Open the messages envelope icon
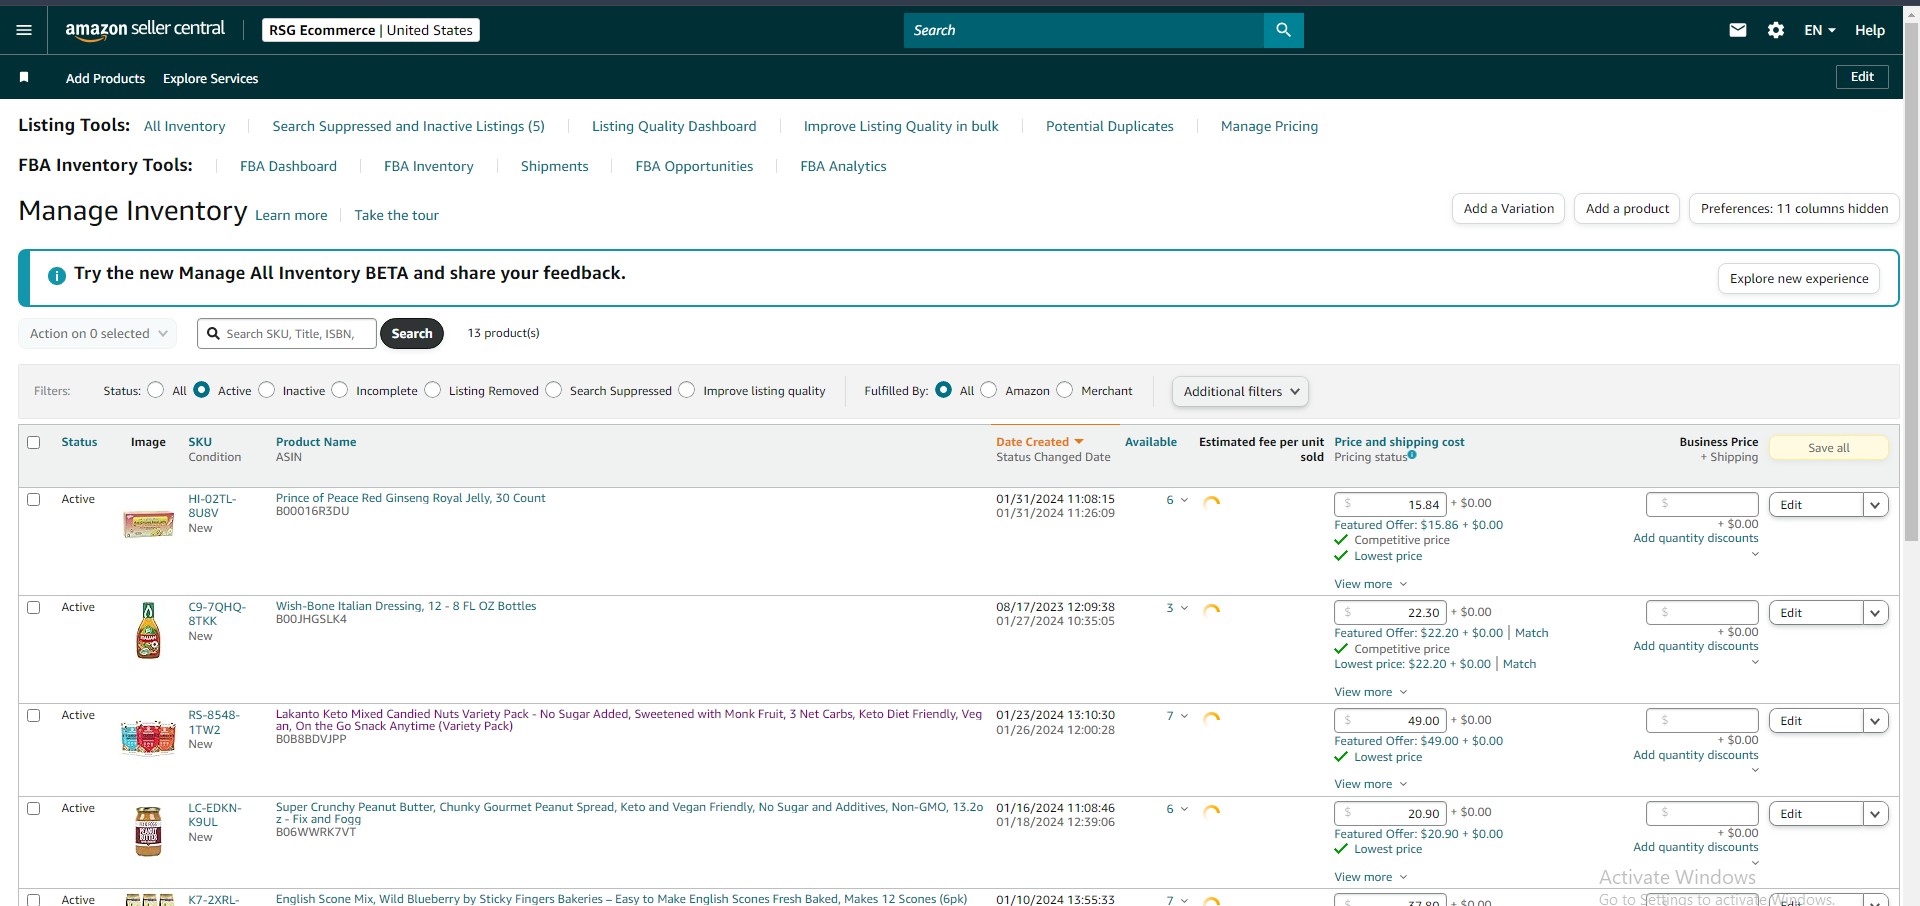The image size is (1920, 906). tap(1738, 30)
